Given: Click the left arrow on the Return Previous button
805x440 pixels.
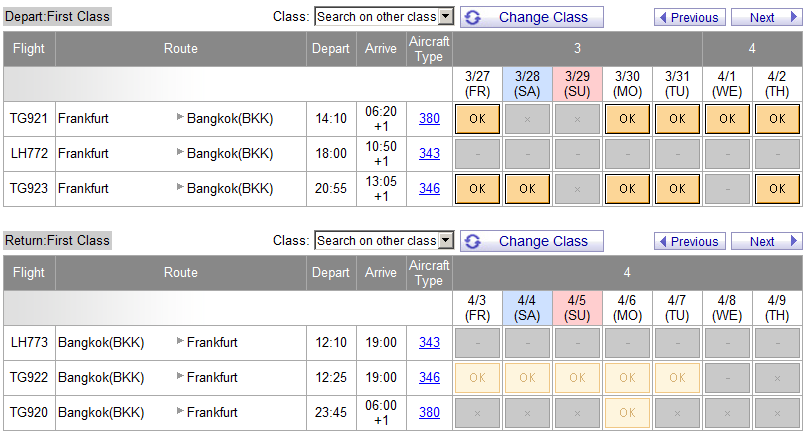Looking at the screenshot, I should click(x=663, y=241).
